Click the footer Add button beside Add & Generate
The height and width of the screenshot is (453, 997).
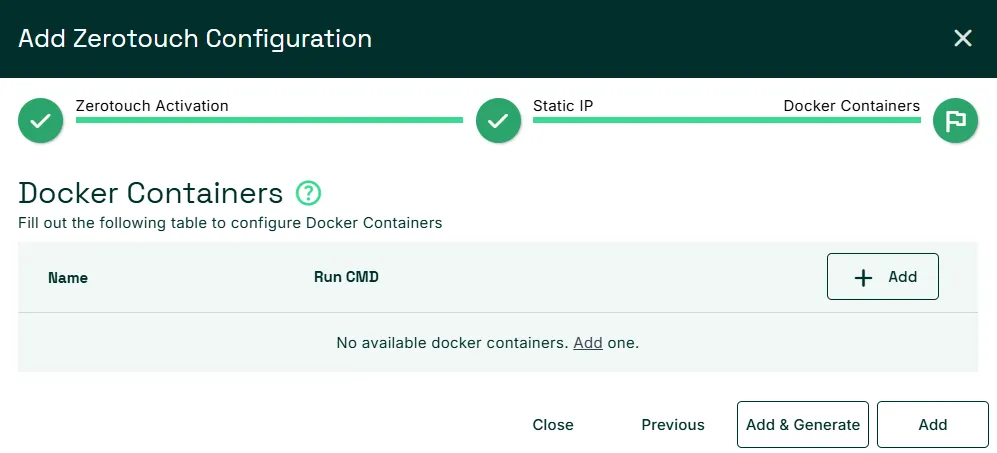click(x=933, y=424)
